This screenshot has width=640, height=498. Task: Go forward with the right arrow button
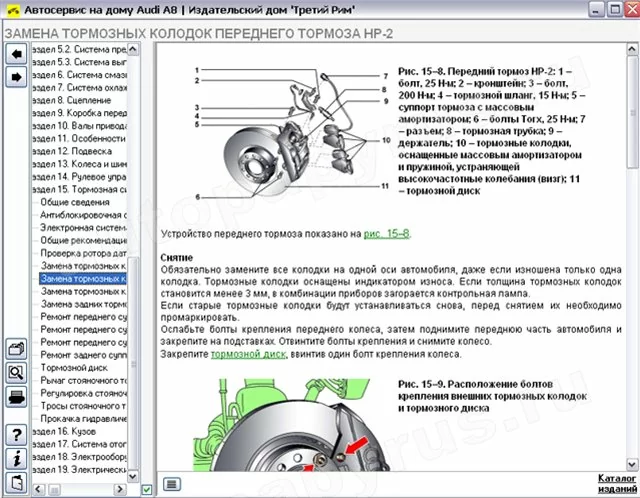coord(16,77)
